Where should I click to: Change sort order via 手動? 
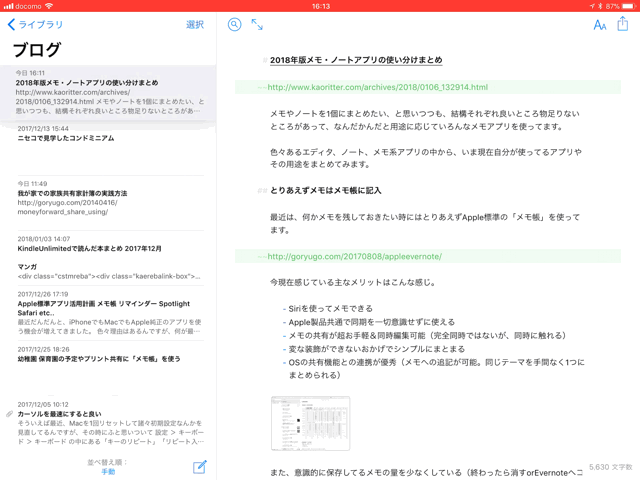108,471
